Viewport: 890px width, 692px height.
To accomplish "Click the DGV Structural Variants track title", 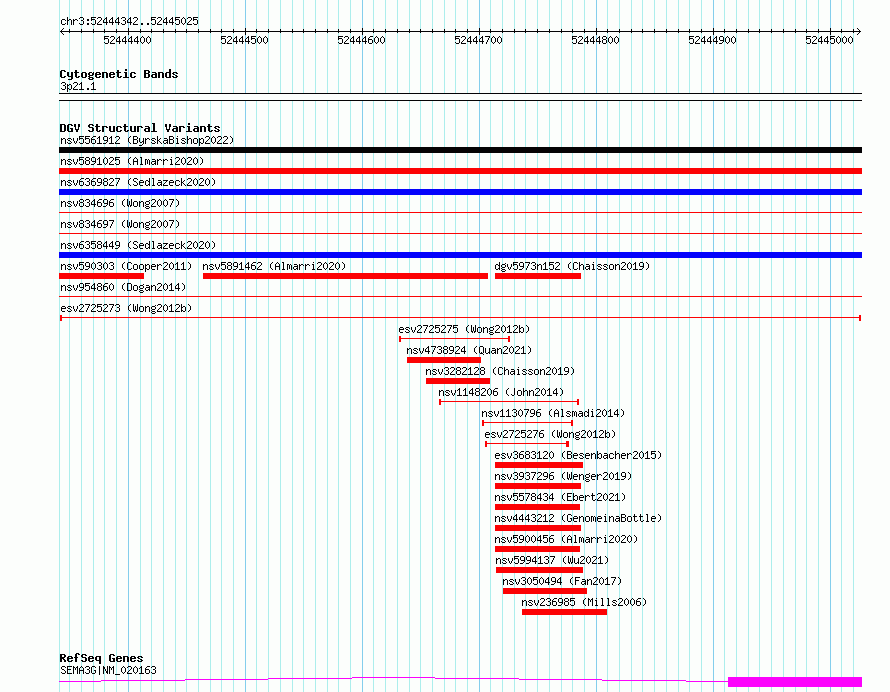I will (x=140, y=128).
